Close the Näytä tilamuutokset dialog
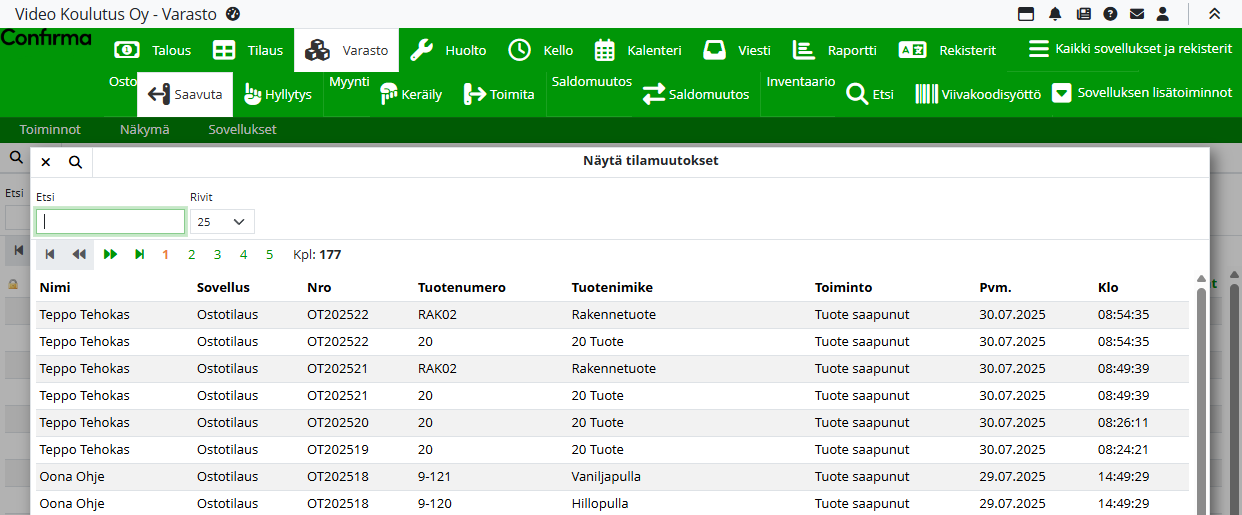Viewport: 1242px width, 515px height. (46, 162)
